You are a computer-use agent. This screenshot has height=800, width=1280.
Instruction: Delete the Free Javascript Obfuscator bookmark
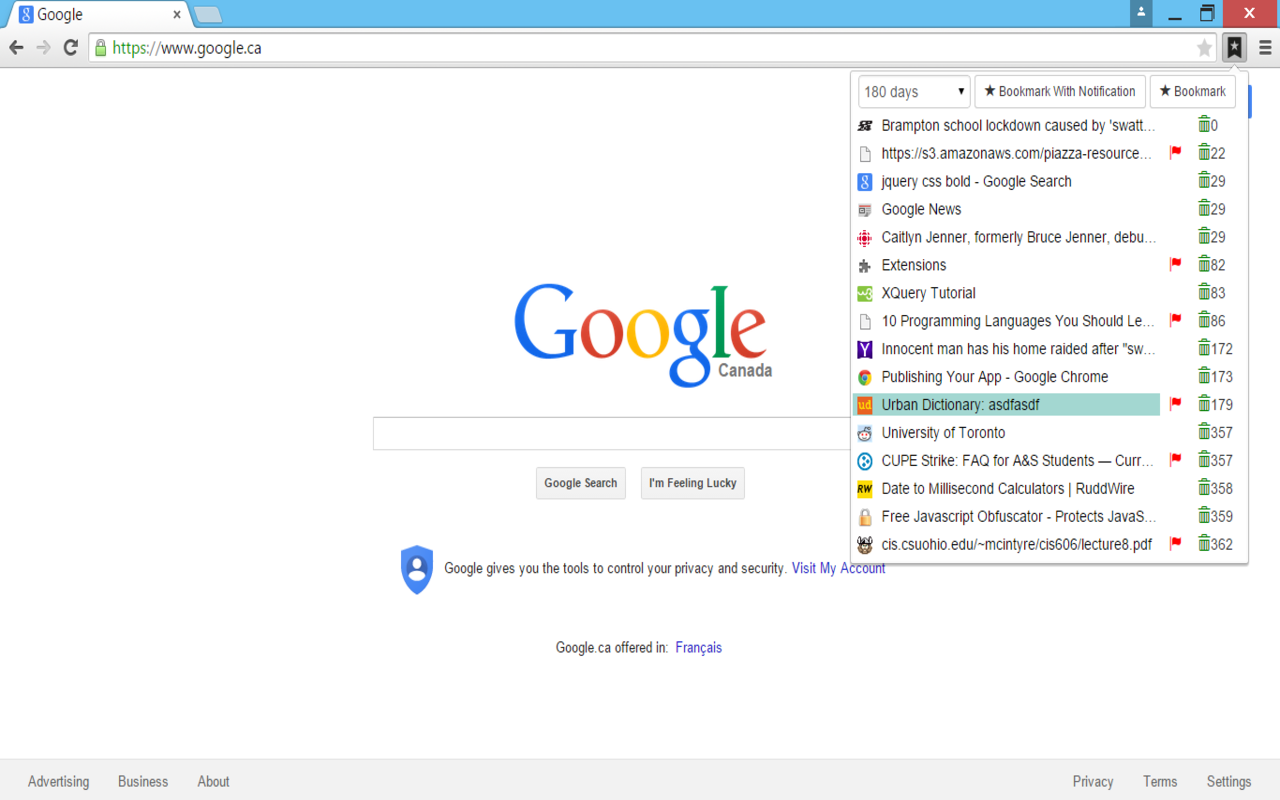[x=1204, y=516]
